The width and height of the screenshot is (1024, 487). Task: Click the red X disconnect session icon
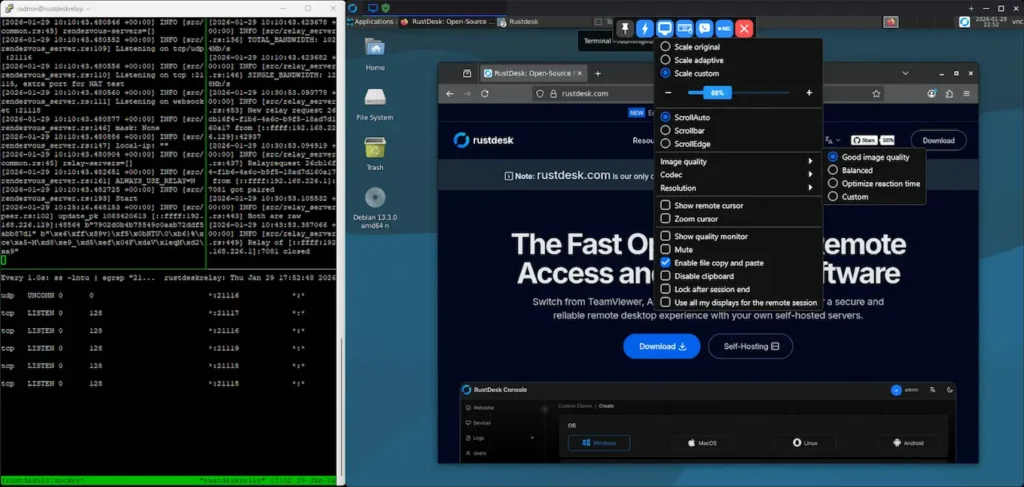[x=744, y=28]
